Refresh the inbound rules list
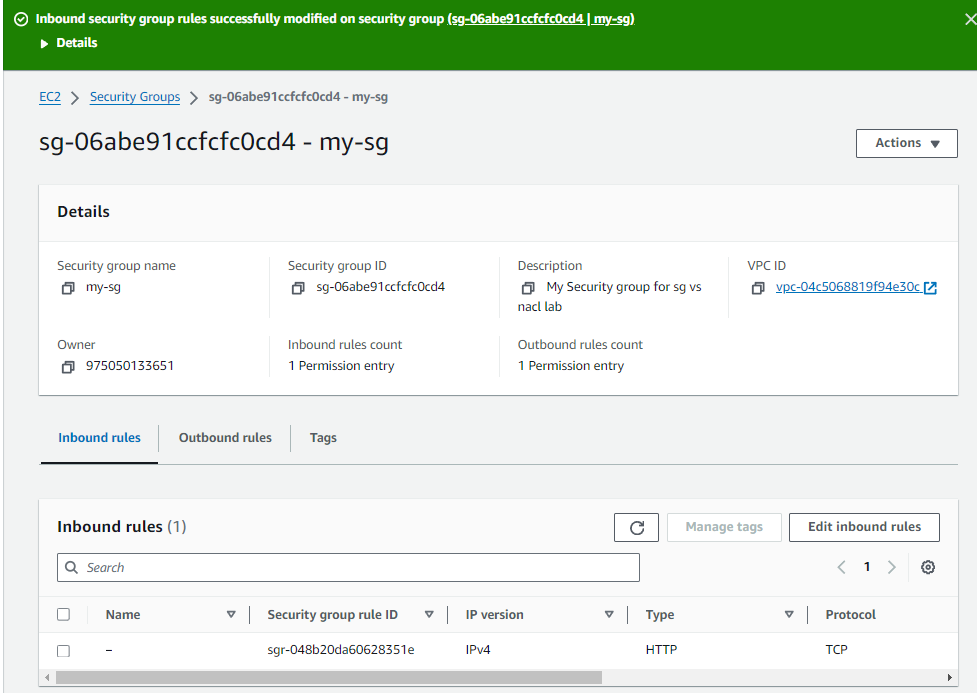977x693 pixels. point(636,527)
